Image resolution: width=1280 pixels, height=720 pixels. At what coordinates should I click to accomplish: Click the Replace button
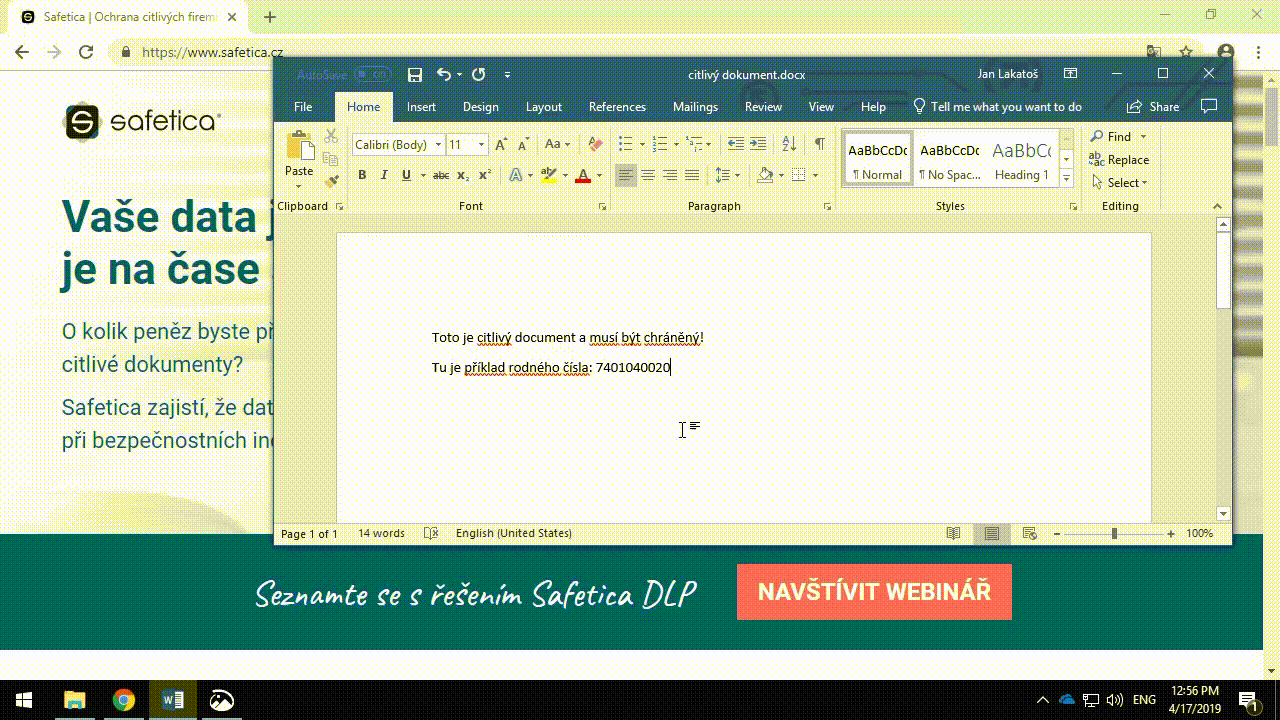[x=1120, y=160]
